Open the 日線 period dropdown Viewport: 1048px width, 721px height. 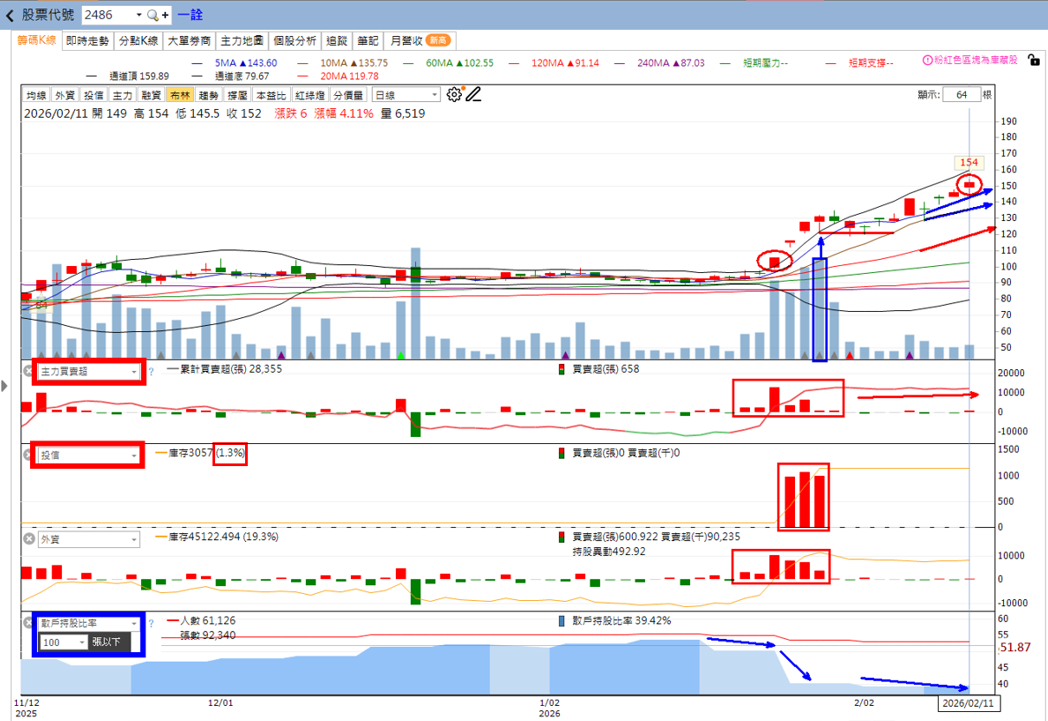(x=406, y=95)
